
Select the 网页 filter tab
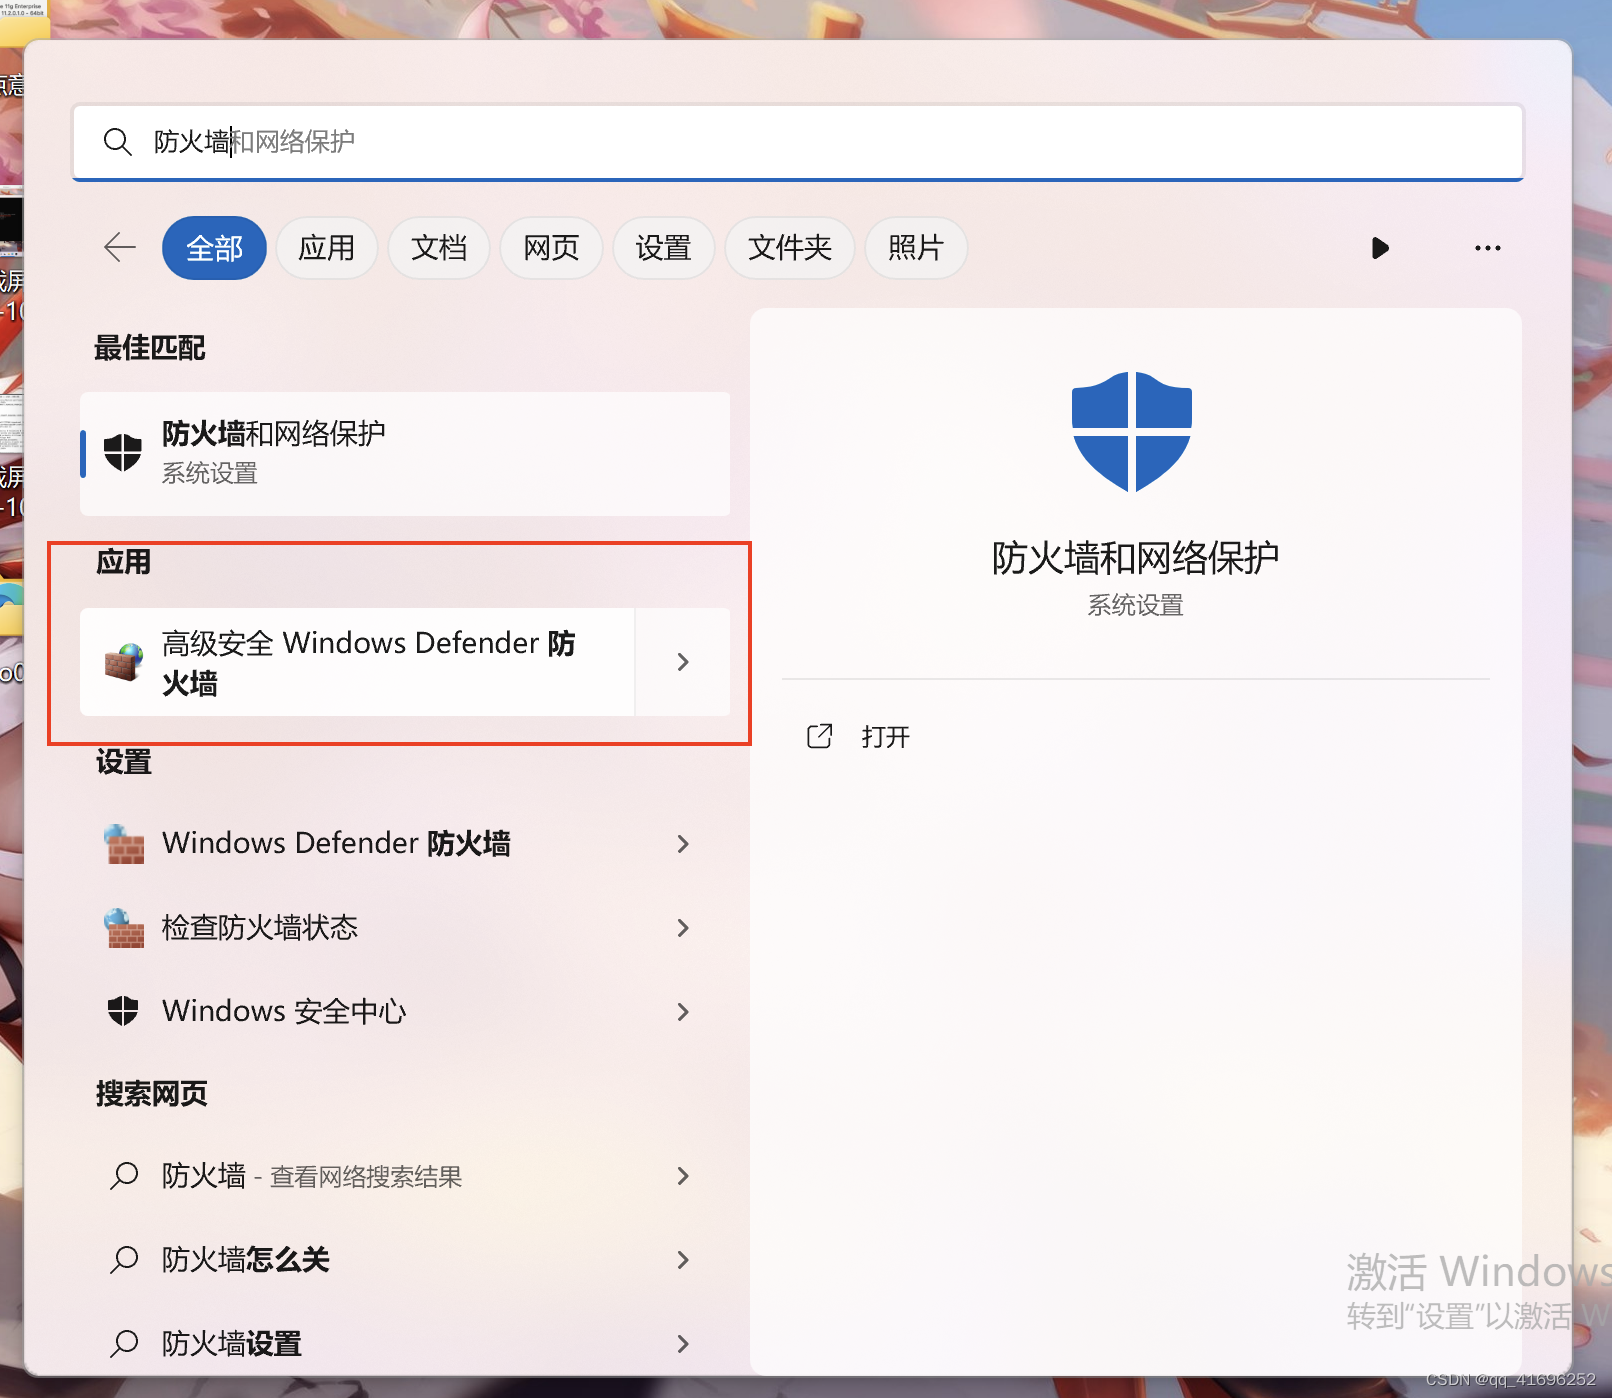(x=551, y=248)
